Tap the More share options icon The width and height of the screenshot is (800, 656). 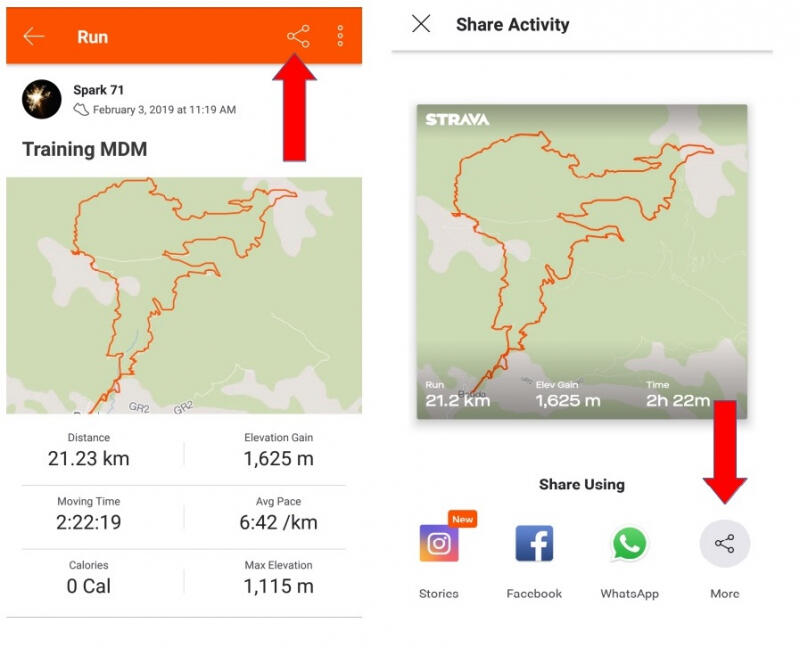click(724, 544)
